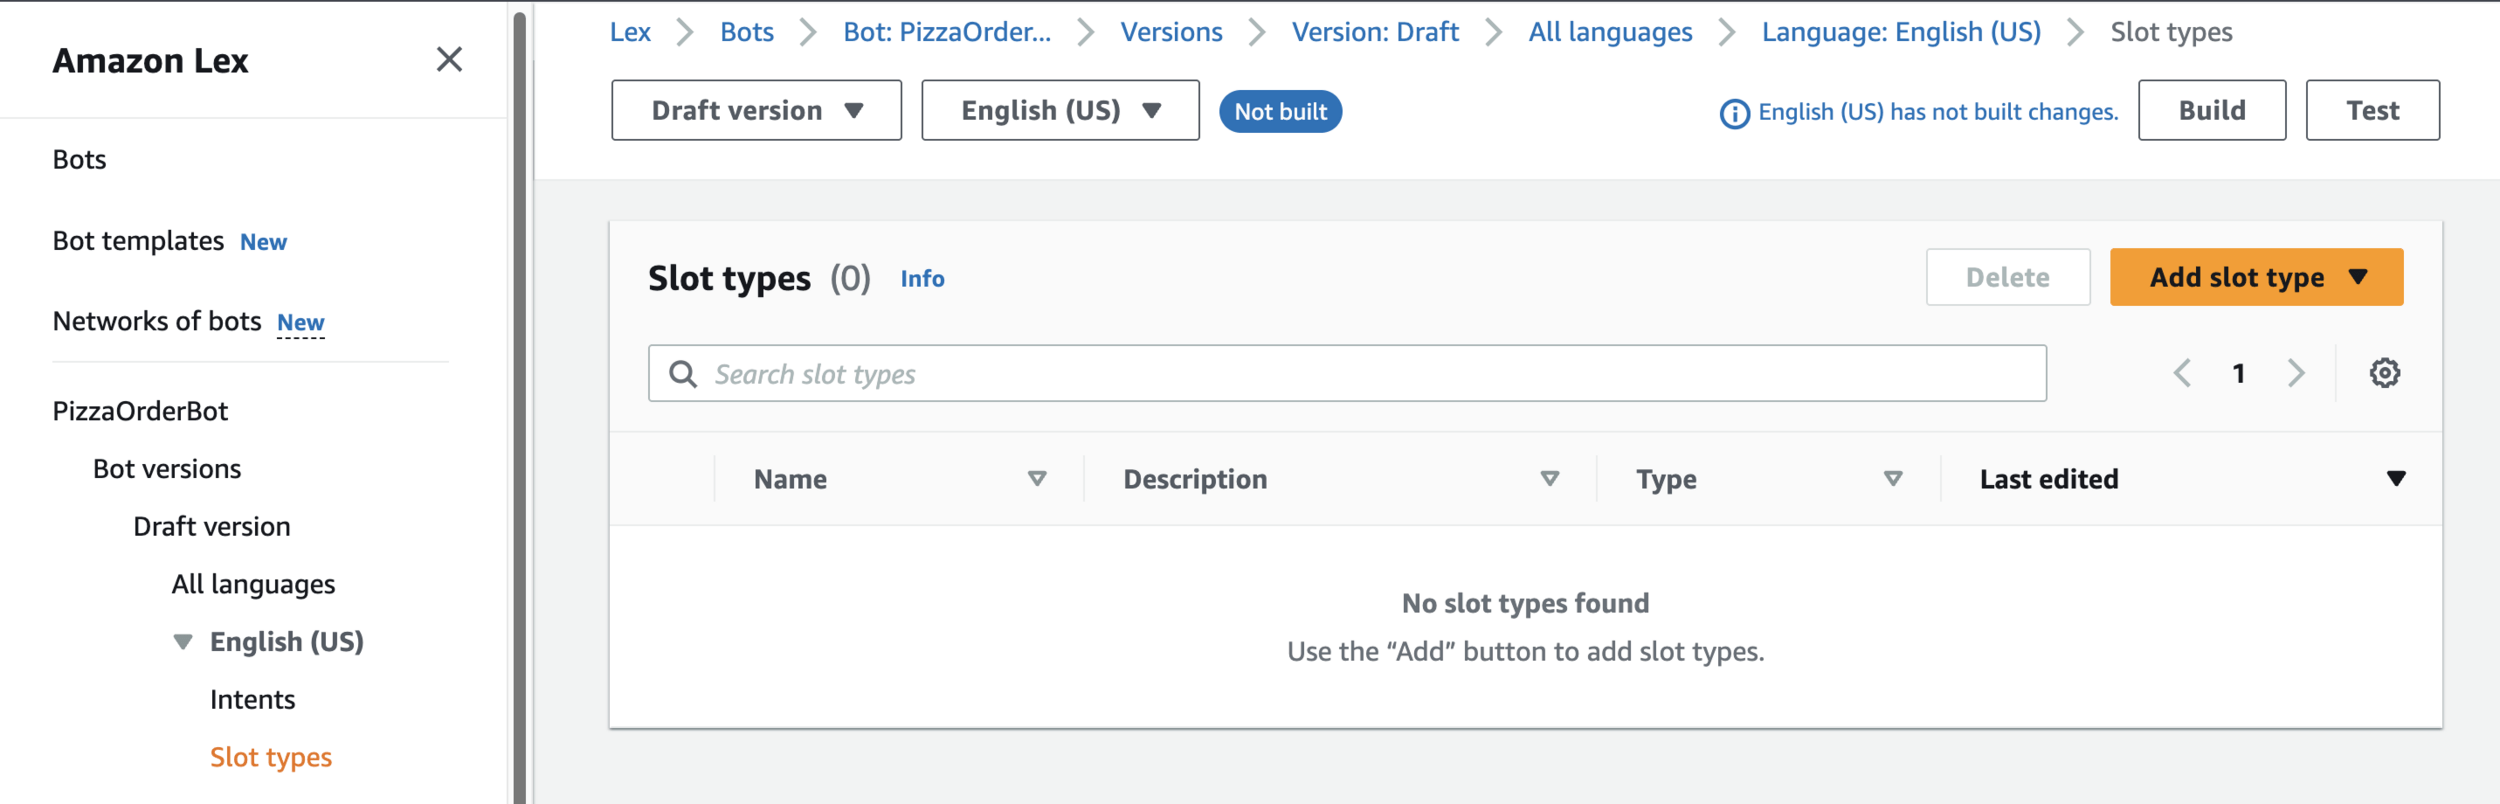
Task: Open All languages in sidebar tree
Action: click(x=253, y=585)
